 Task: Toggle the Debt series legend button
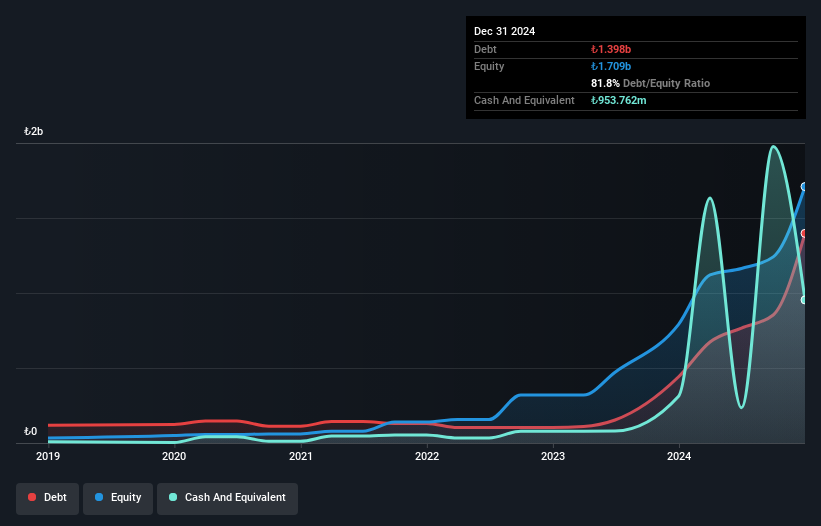pos(48,498)
